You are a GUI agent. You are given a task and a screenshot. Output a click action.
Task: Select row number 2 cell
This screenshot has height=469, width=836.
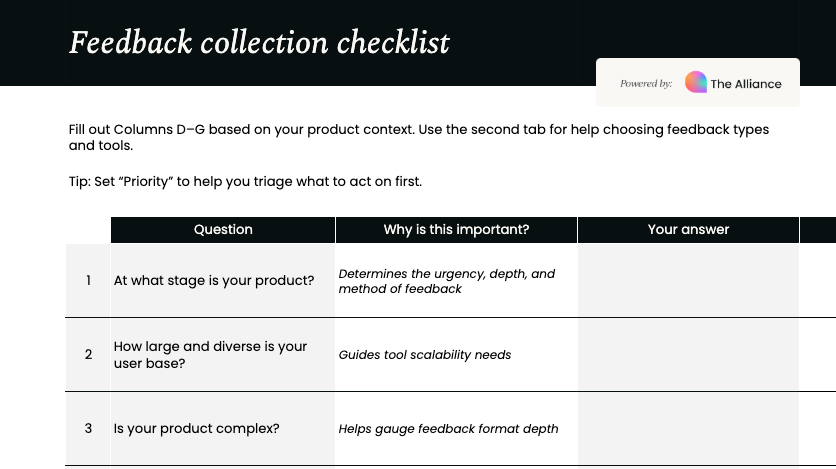click(88, 355)
